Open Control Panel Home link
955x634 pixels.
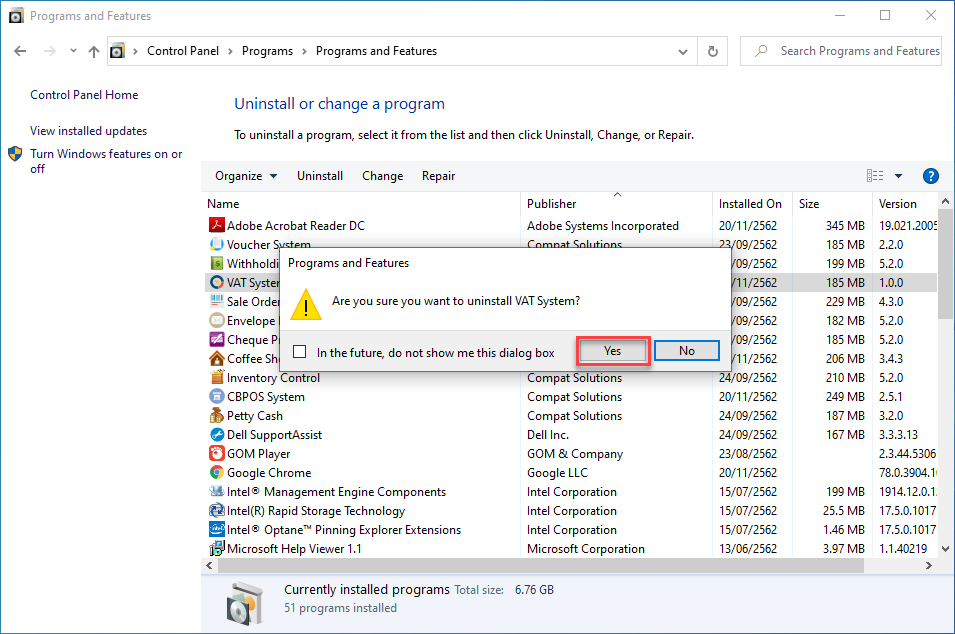click(84, 95)
